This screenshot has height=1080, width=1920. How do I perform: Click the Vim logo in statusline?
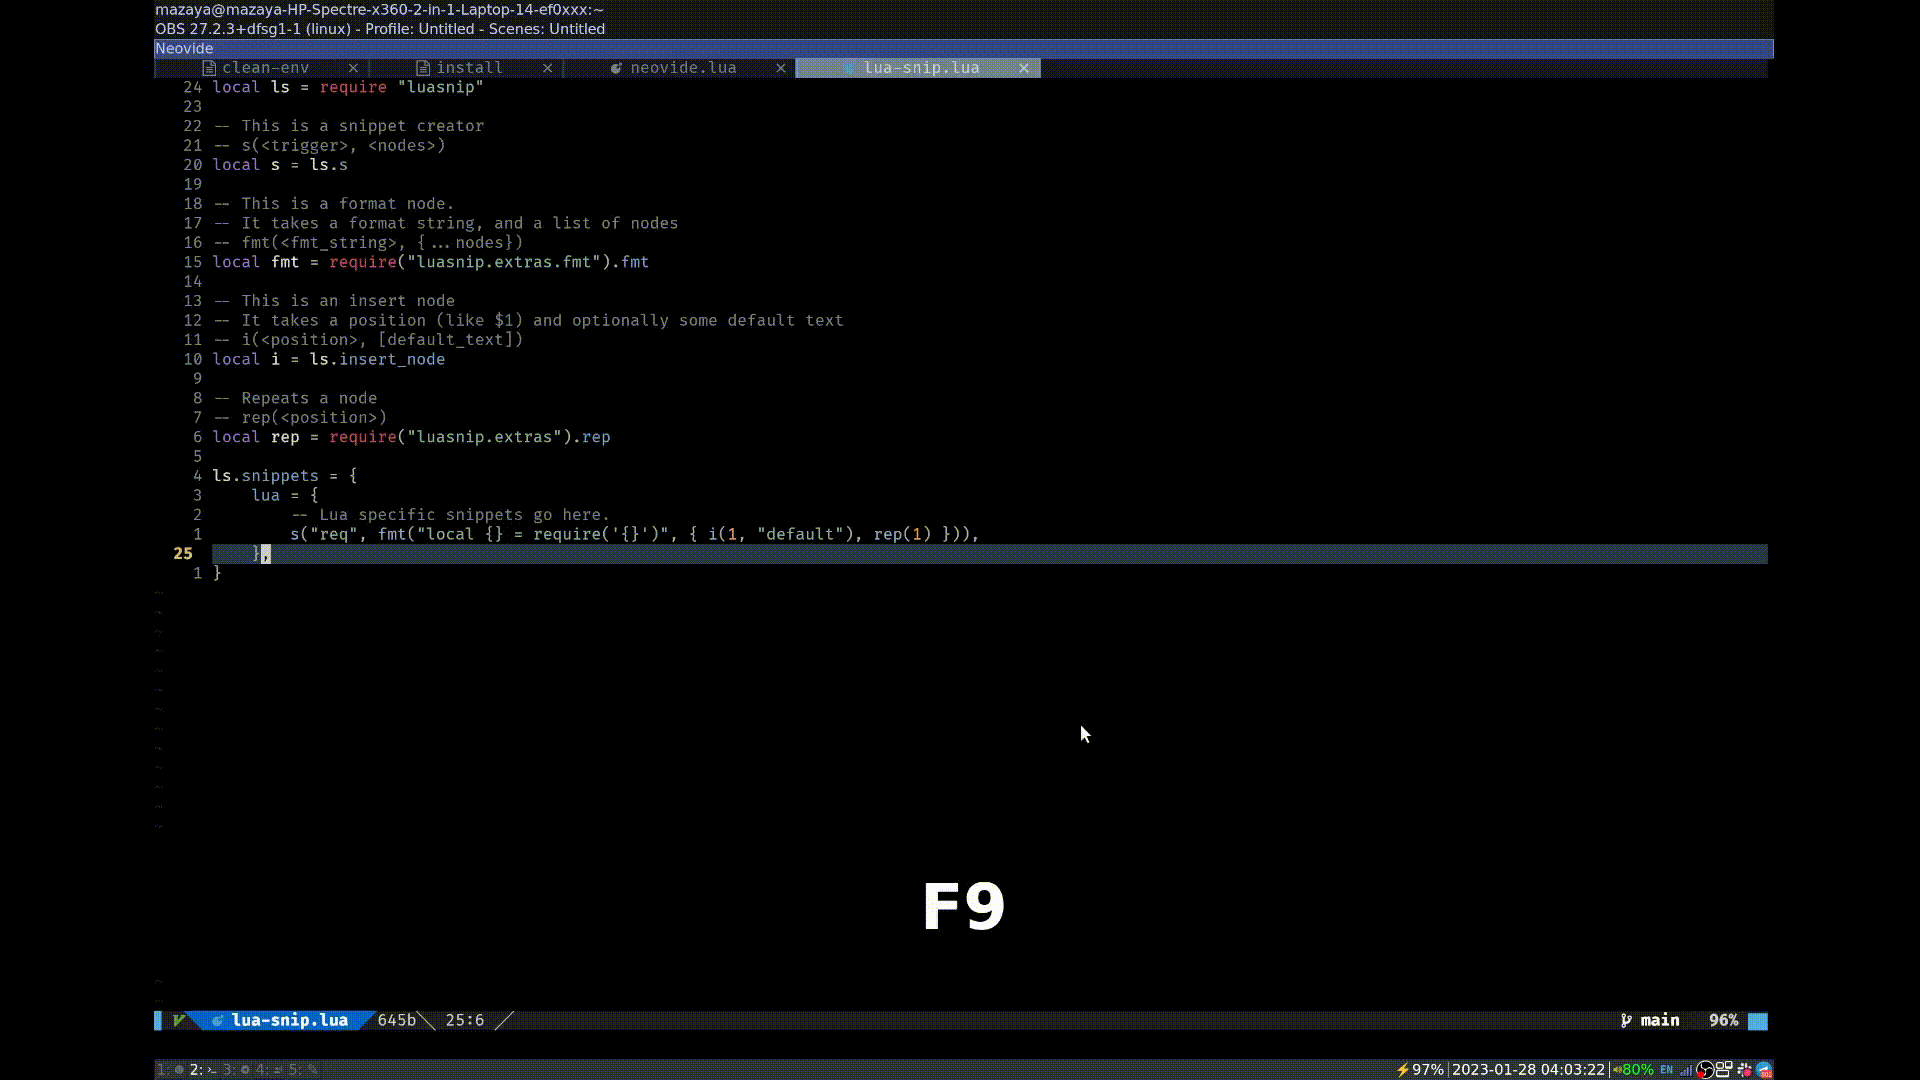pyautogui.click(x=179, y=1021)
